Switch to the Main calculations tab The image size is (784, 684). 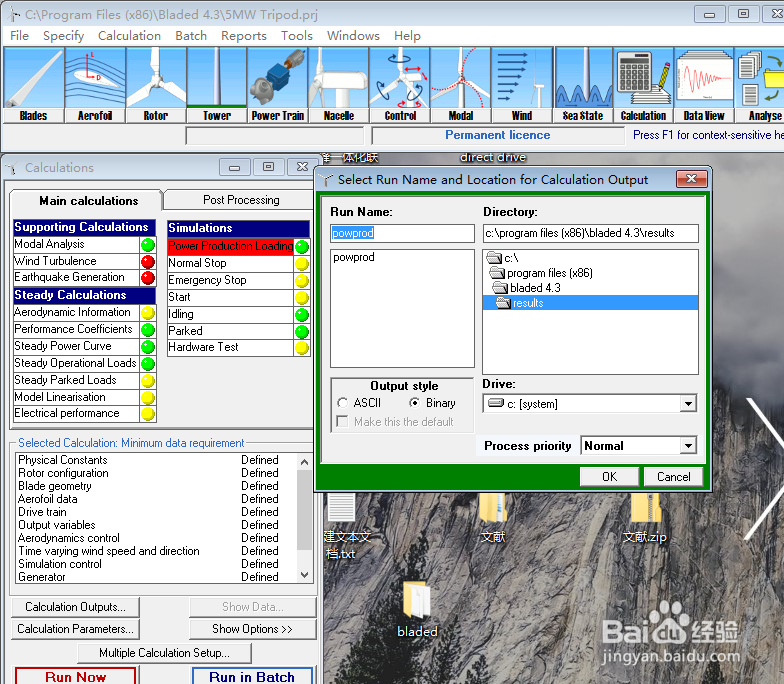tap(88, 201)
